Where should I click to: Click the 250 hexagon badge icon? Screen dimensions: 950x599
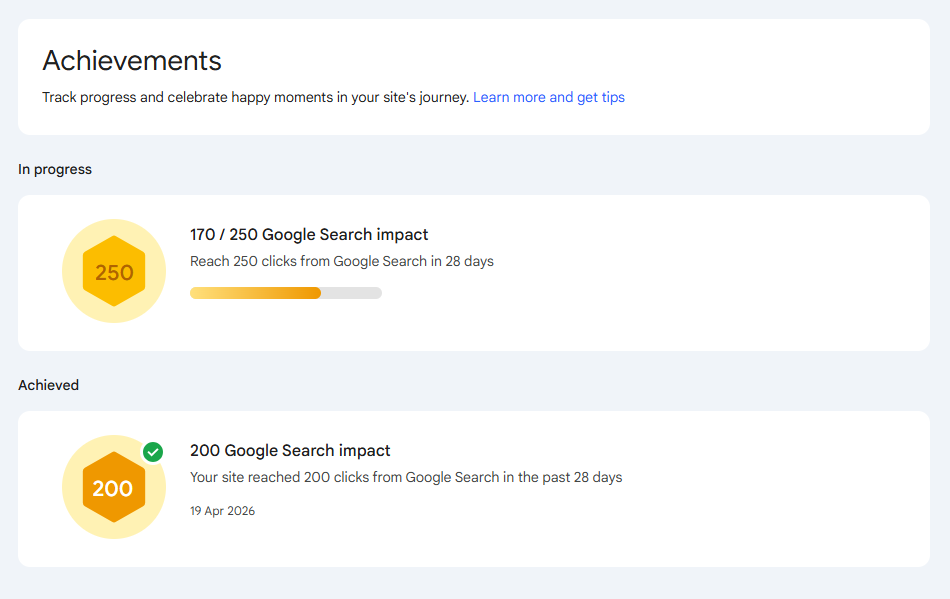[114, 271]
